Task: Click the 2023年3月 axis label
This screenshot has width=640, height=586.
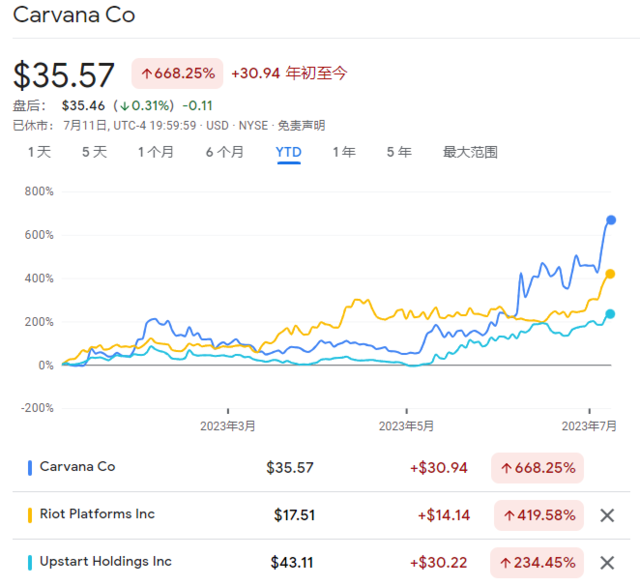Action: tap(228, 426)
